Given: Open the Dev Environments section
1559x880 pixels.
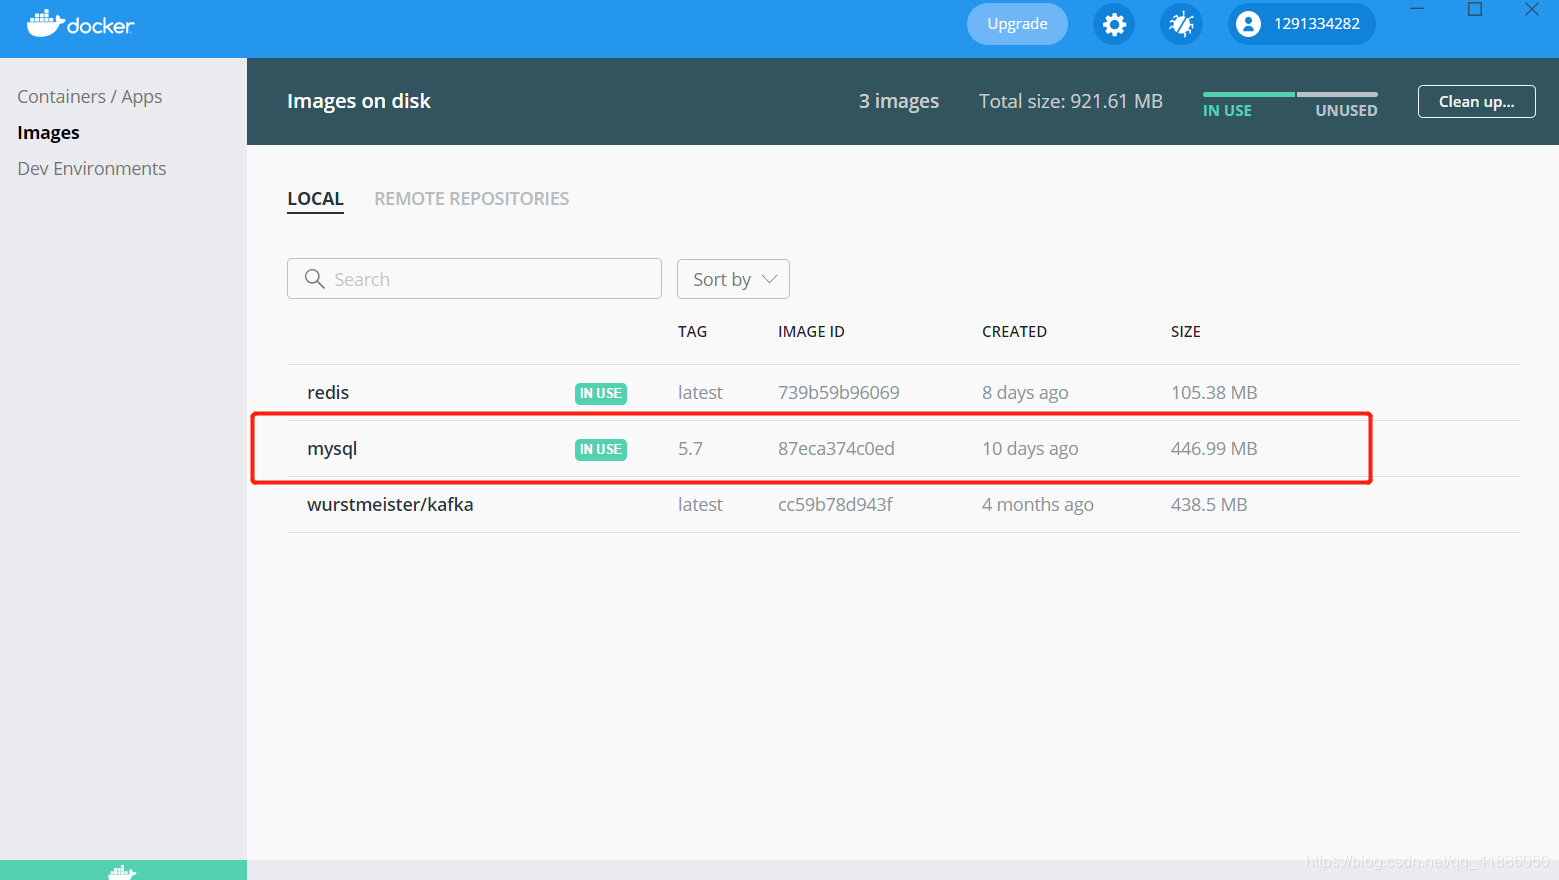Looking at the screenshot, I should pos(91,168).
